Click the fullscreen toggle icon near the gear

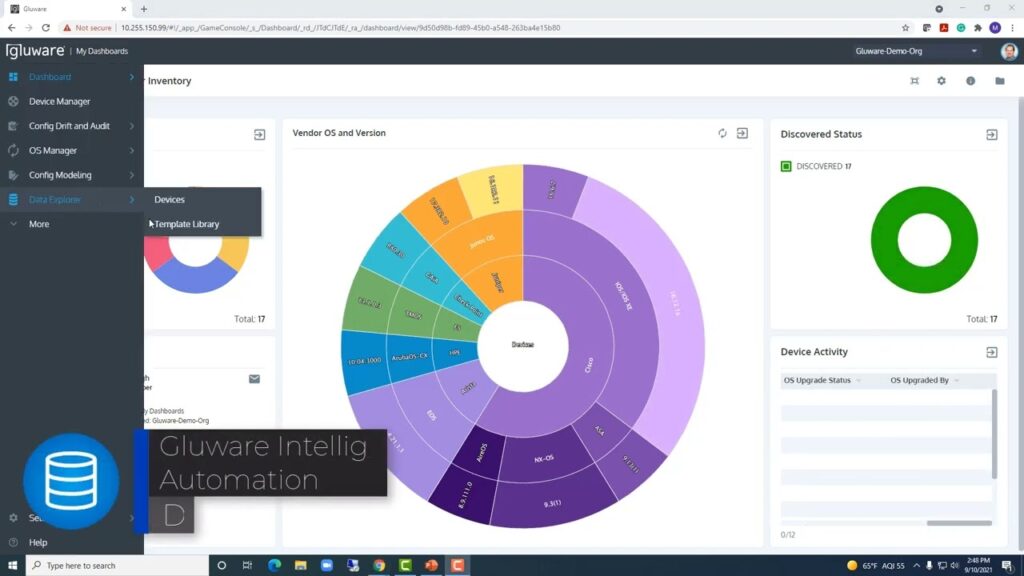tap(913, 81)
